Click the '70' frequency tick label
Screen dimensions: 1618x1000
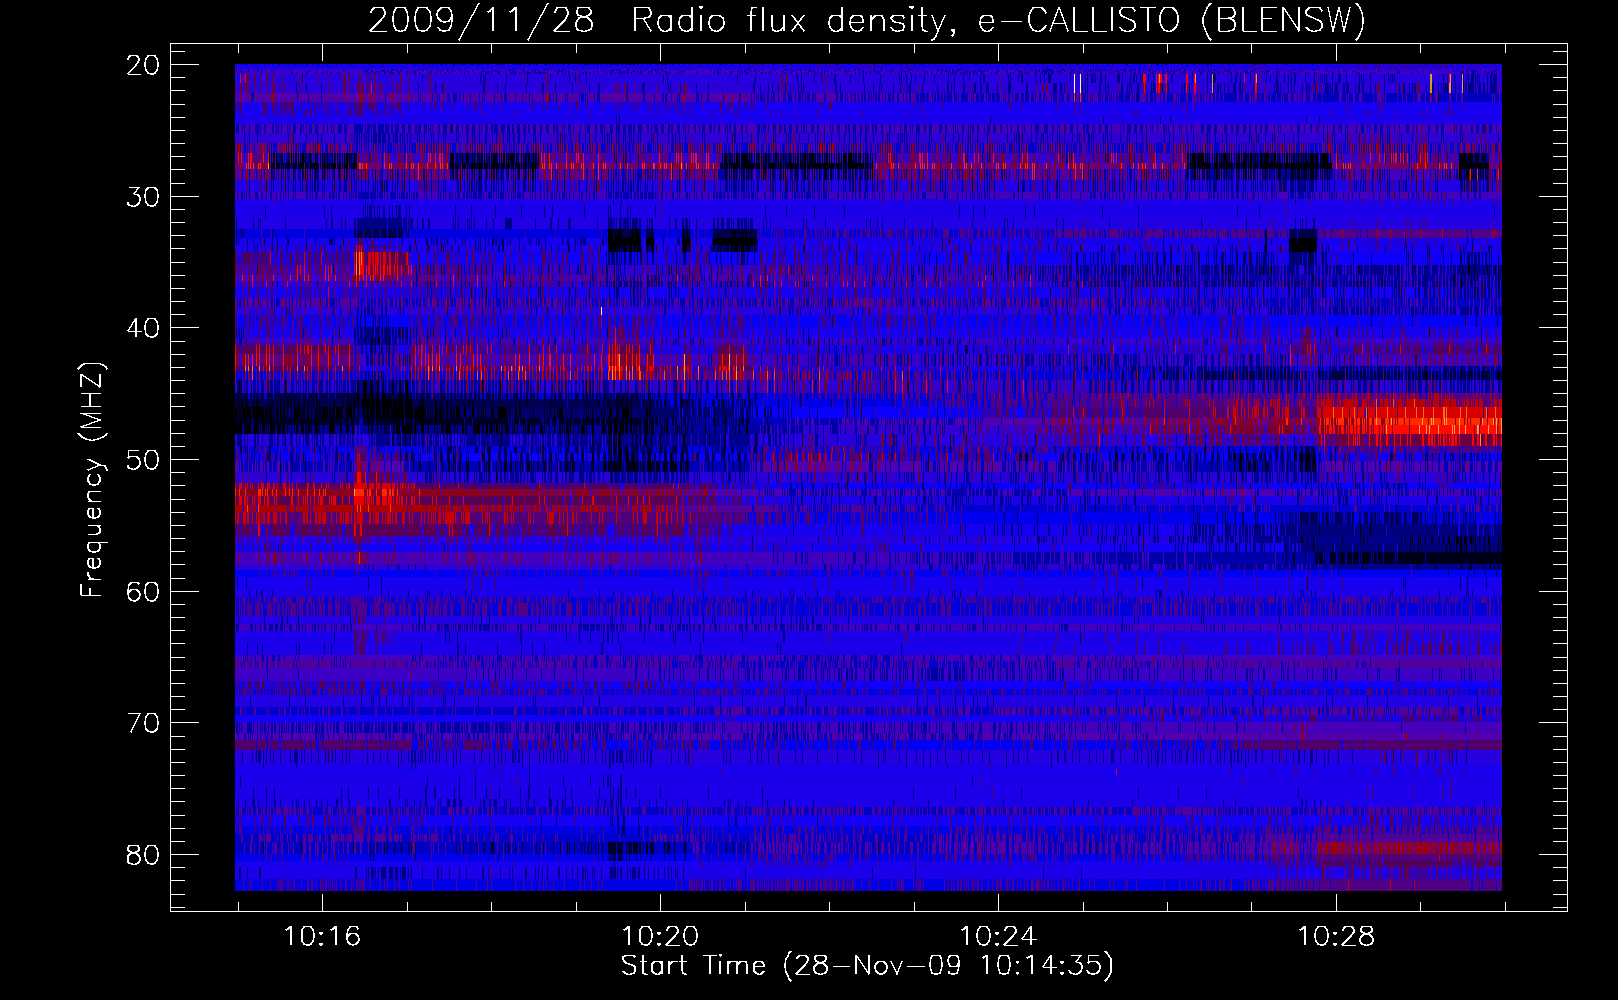144,723
